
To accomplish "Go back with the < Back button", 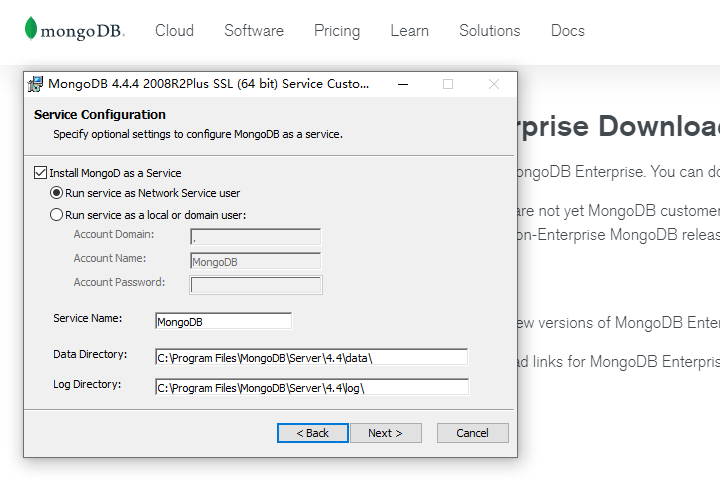I will coord(313,433).
